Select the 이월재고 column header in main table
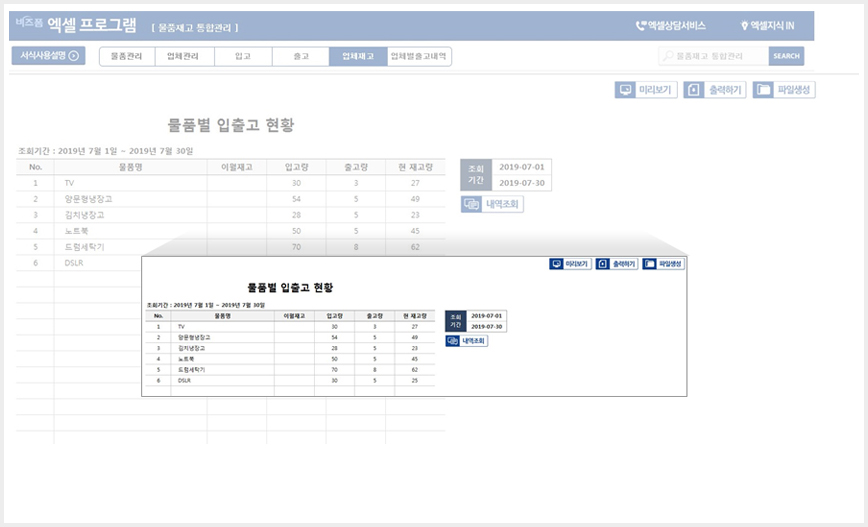Viewport: 868px width, 527px height. [x=237, y=167]
